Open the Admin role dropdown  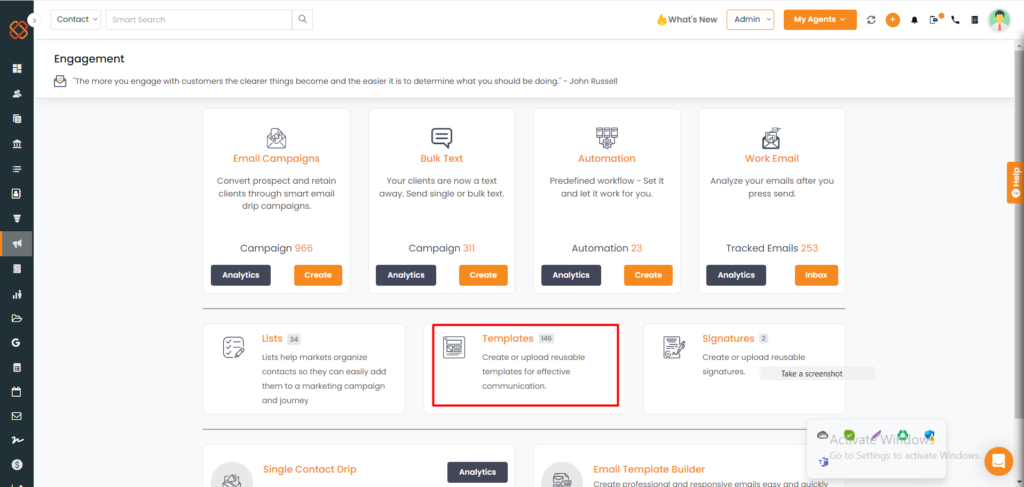coord(750,20)
